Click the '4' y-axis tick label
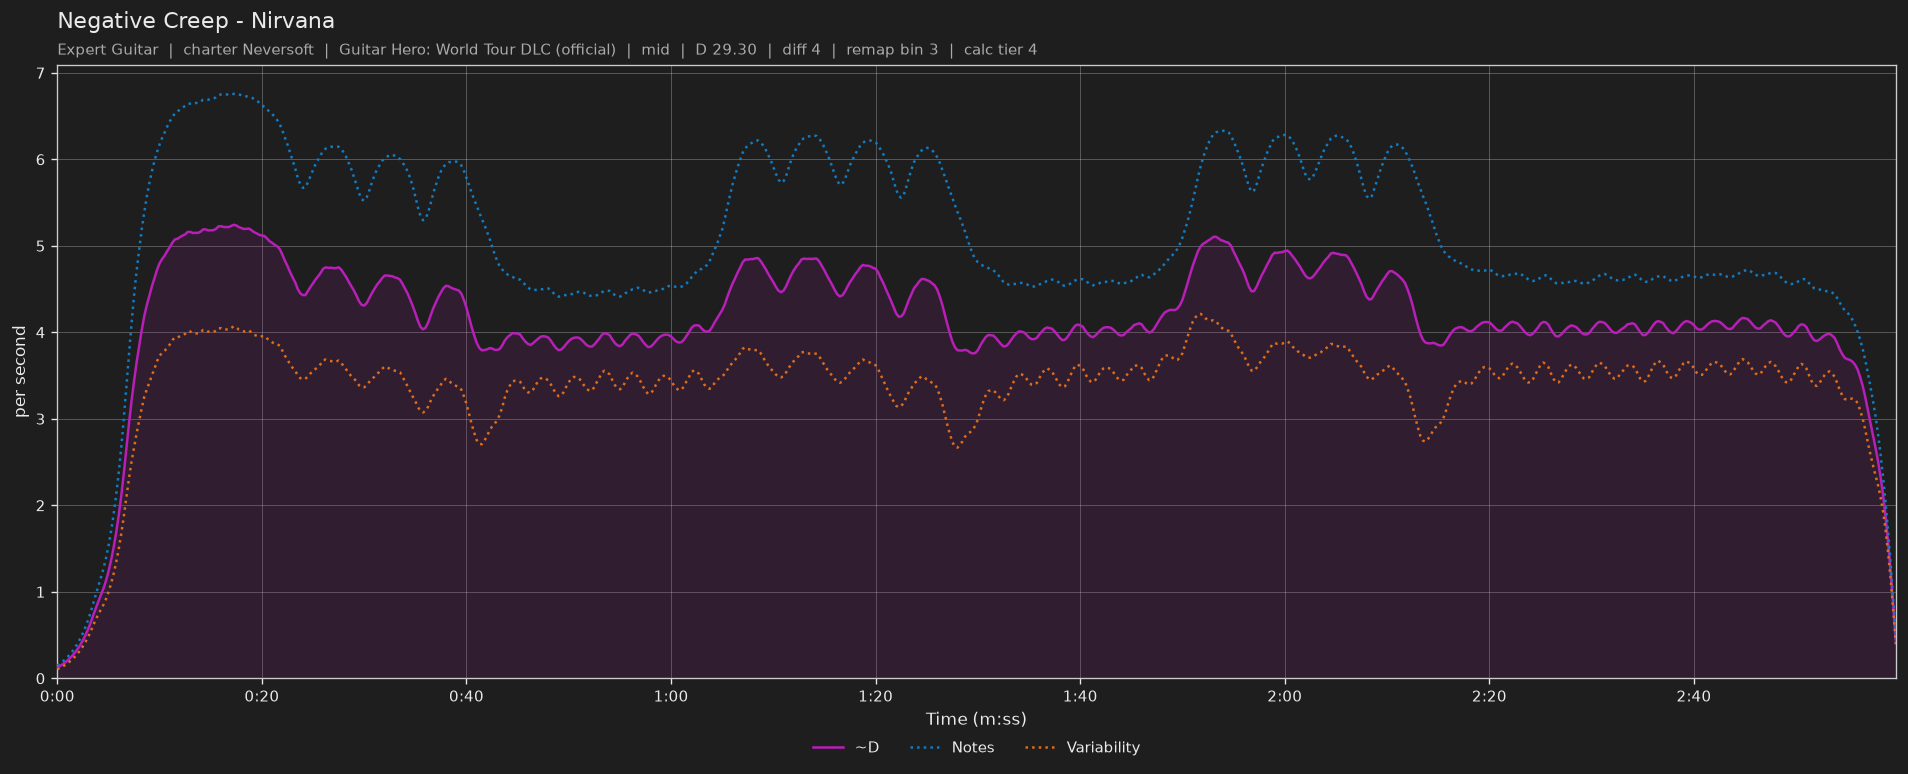Viewport: 1908px width, 774px height. point(40,333)
